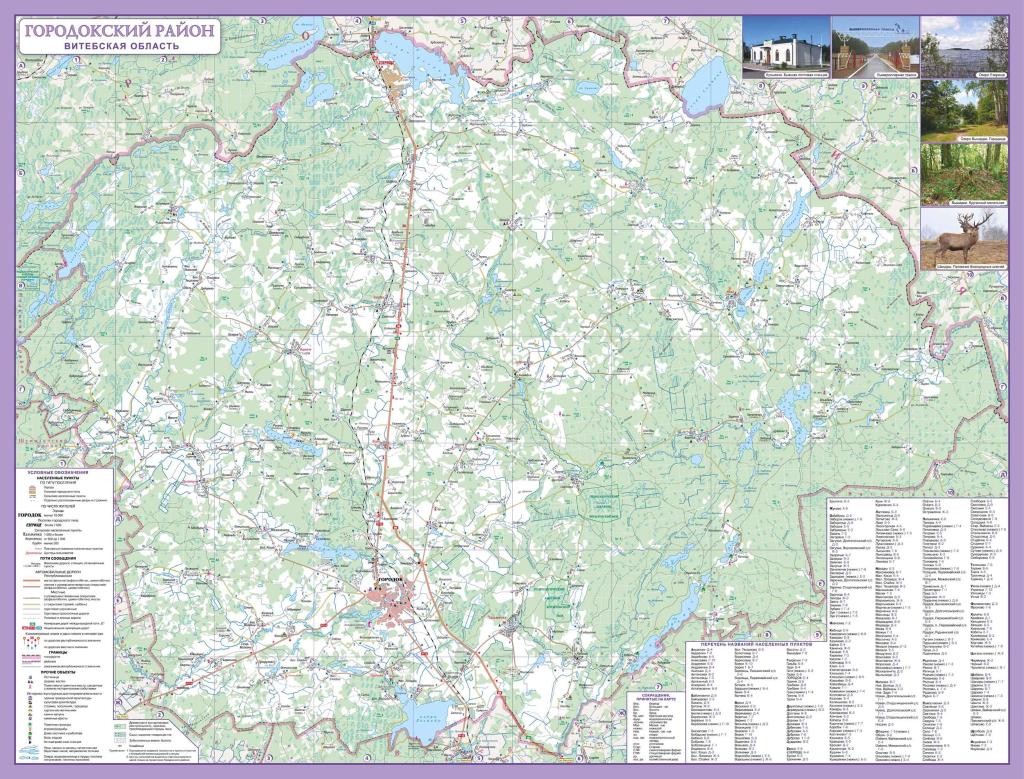1024x779 pixels.
Task: Open the white post station building photo
Action: 786,45
